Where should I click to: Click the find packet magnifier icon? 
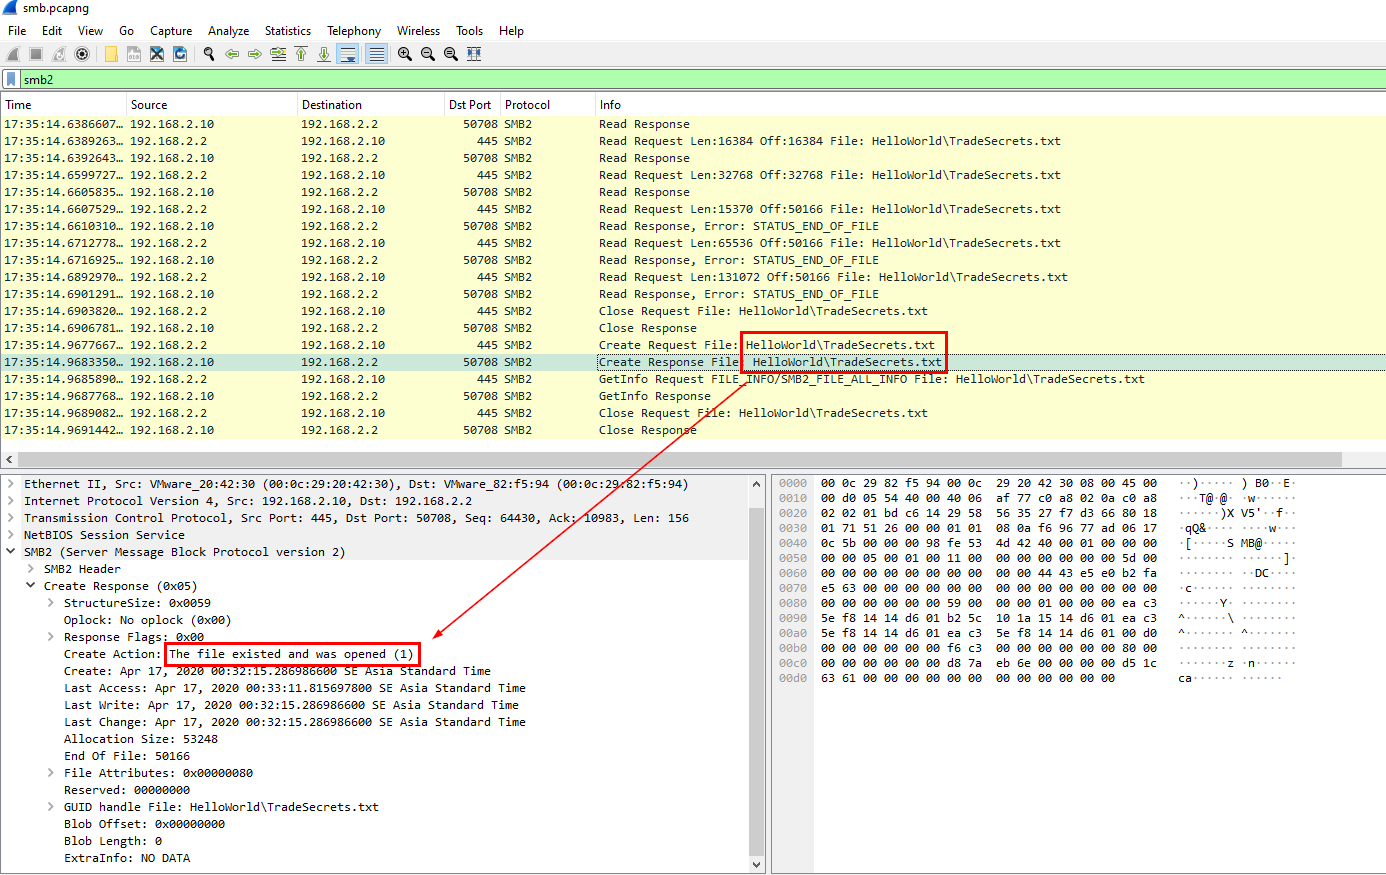tap(209, 54)
